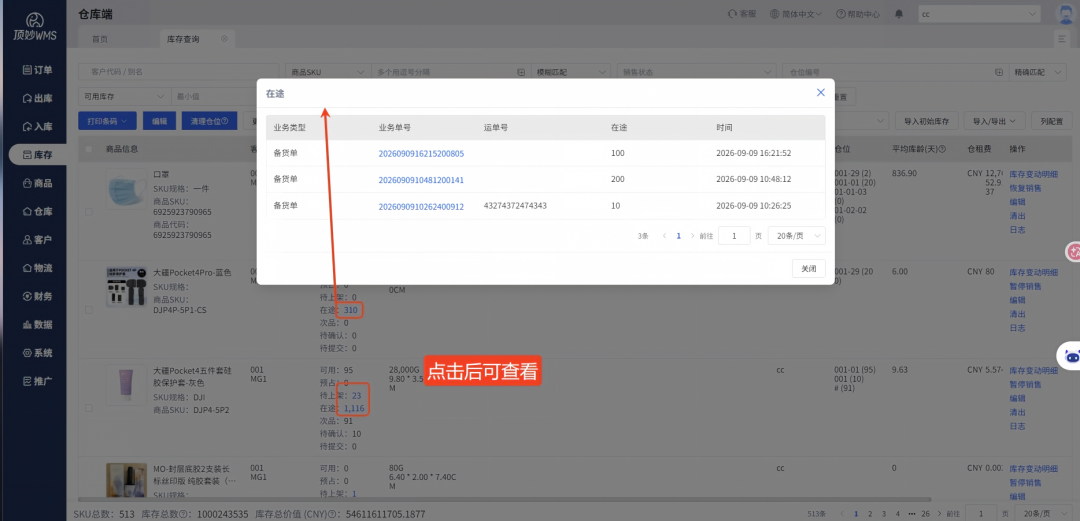Go to 客户 in the sidebar
This screenshot has height=521, width=1080.
37,239
